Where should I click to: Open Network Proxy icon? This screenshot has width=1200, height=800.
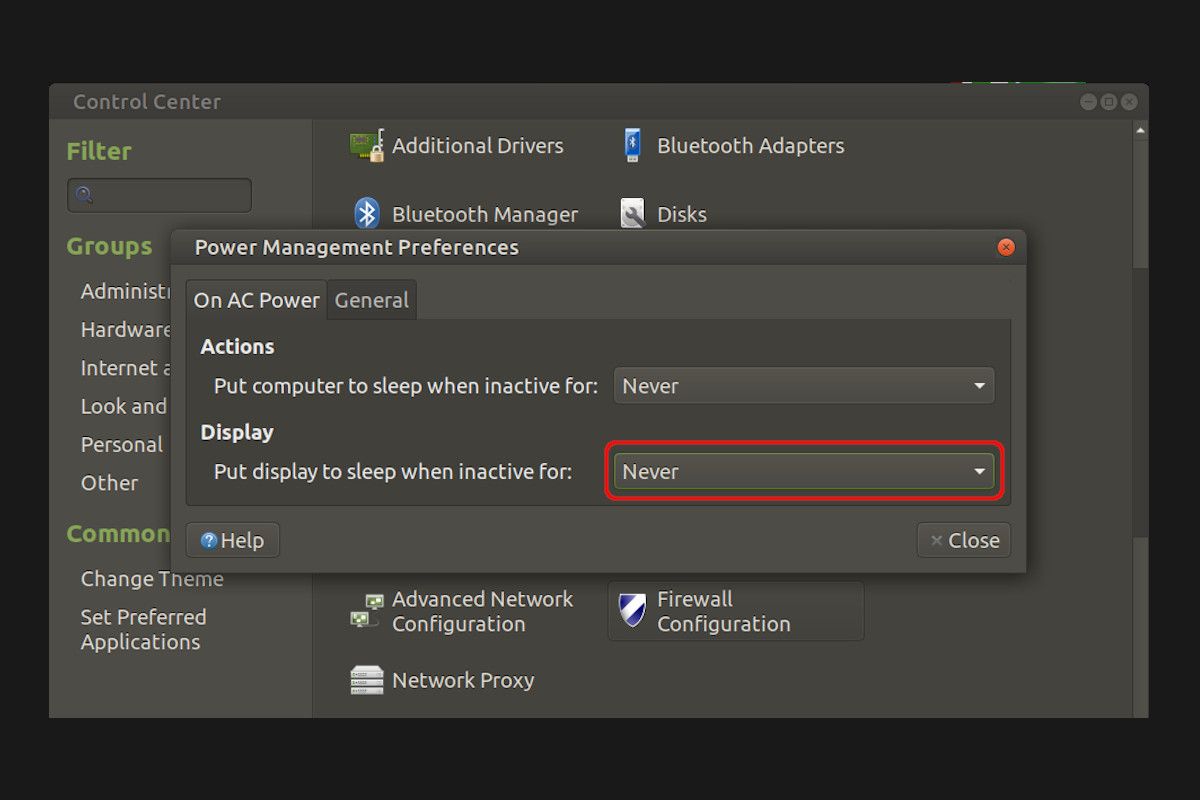click(367, 680)
